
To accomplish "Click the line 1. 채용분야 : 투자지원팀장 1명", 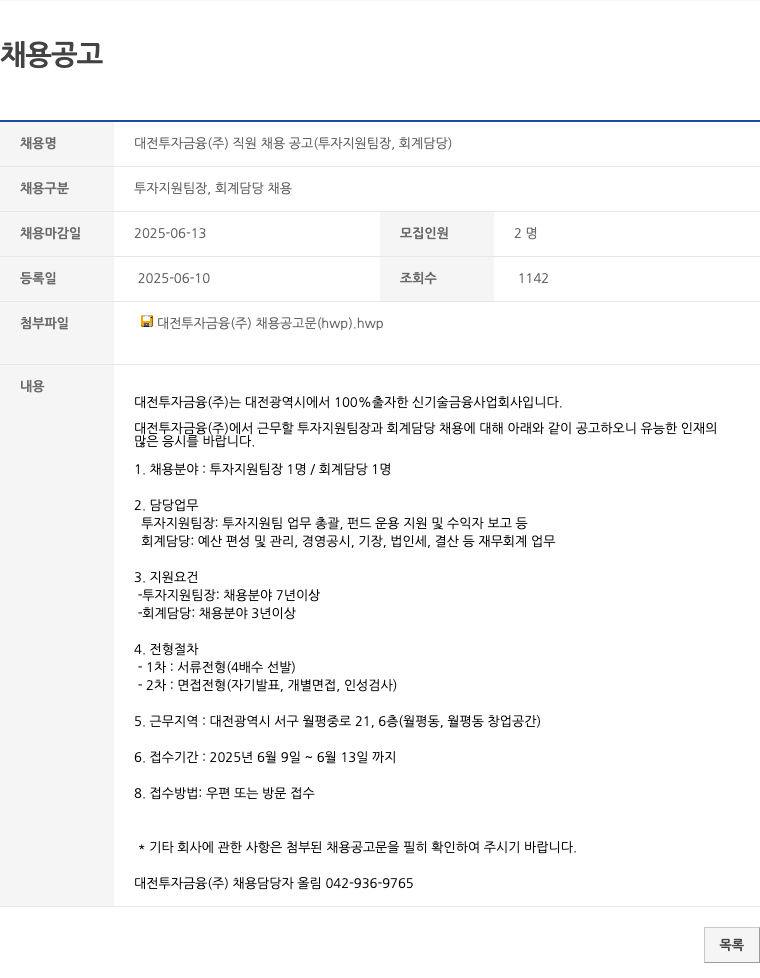I will tap(263, 469).
